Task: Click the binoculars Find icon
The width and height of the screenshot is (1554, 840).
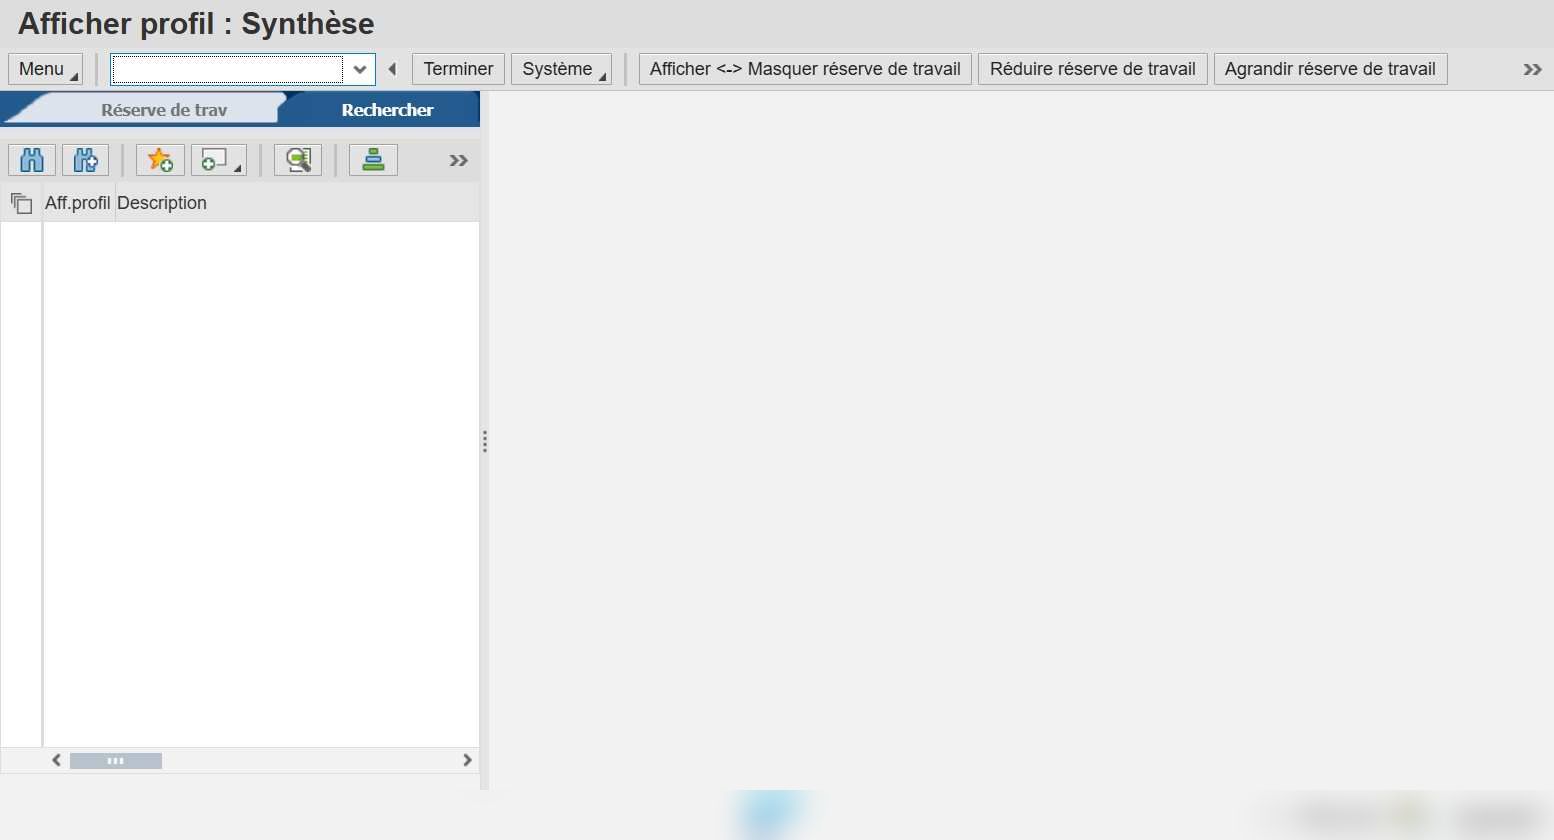Action: pos(32,160)
